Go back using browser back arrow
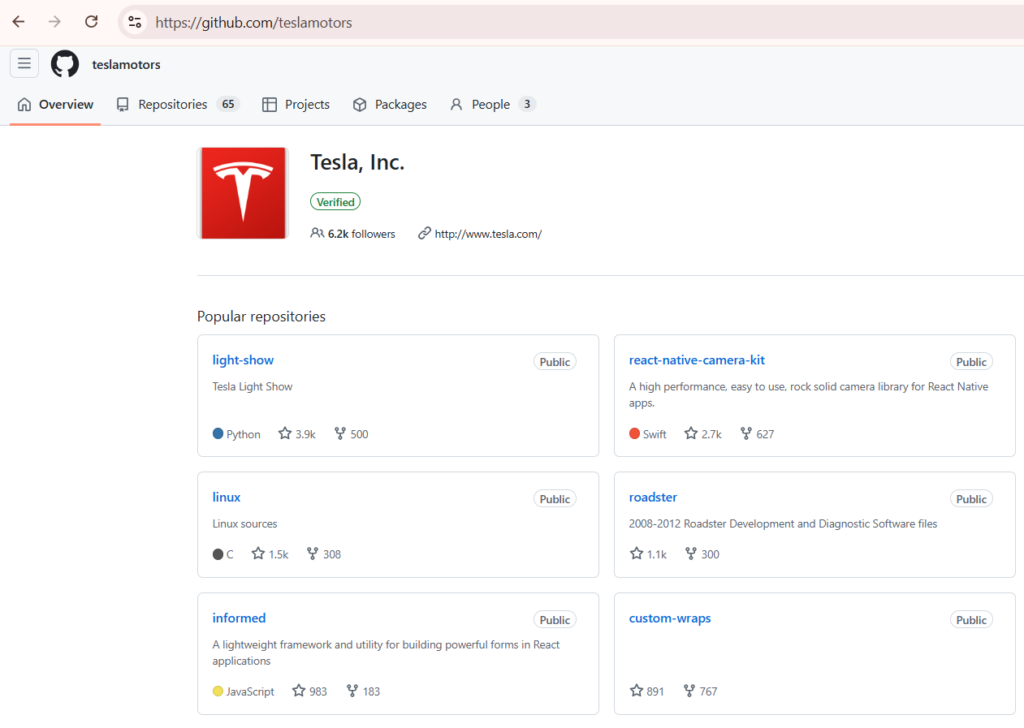Viewport: 1024px width, 728px height. 18,22
